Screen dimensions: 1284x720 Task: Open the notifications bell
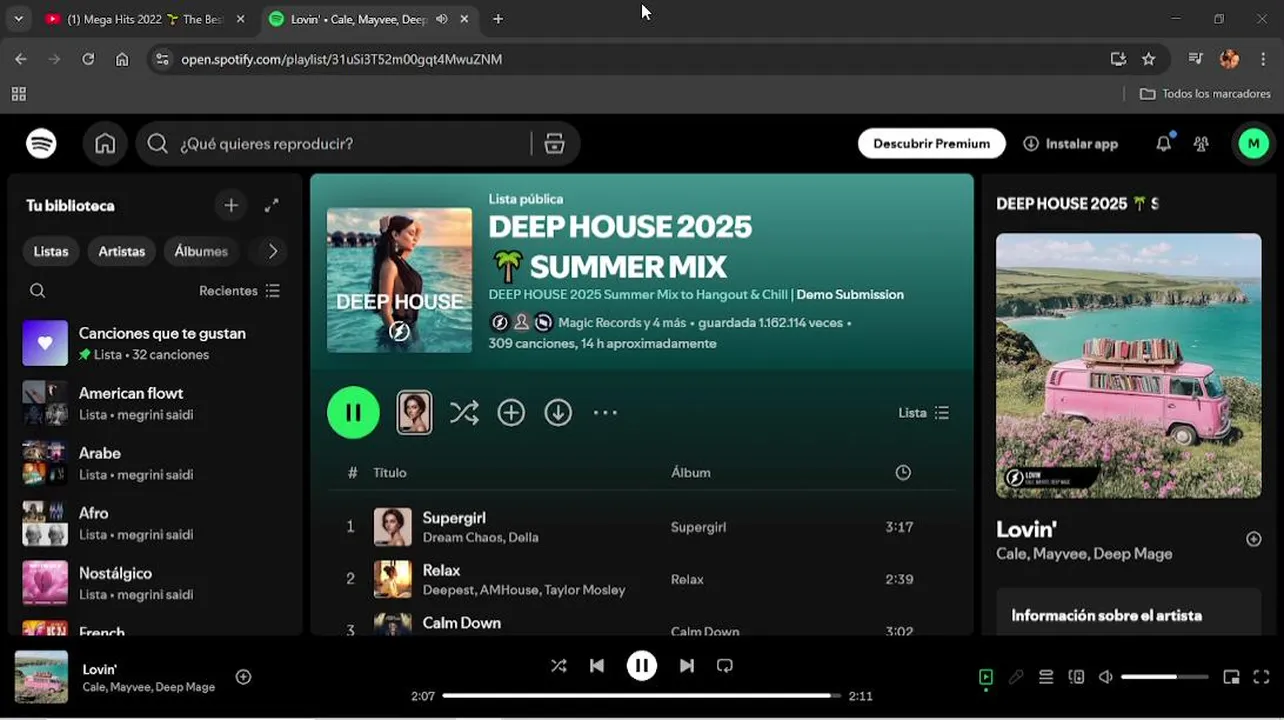tap(1163, 144)
